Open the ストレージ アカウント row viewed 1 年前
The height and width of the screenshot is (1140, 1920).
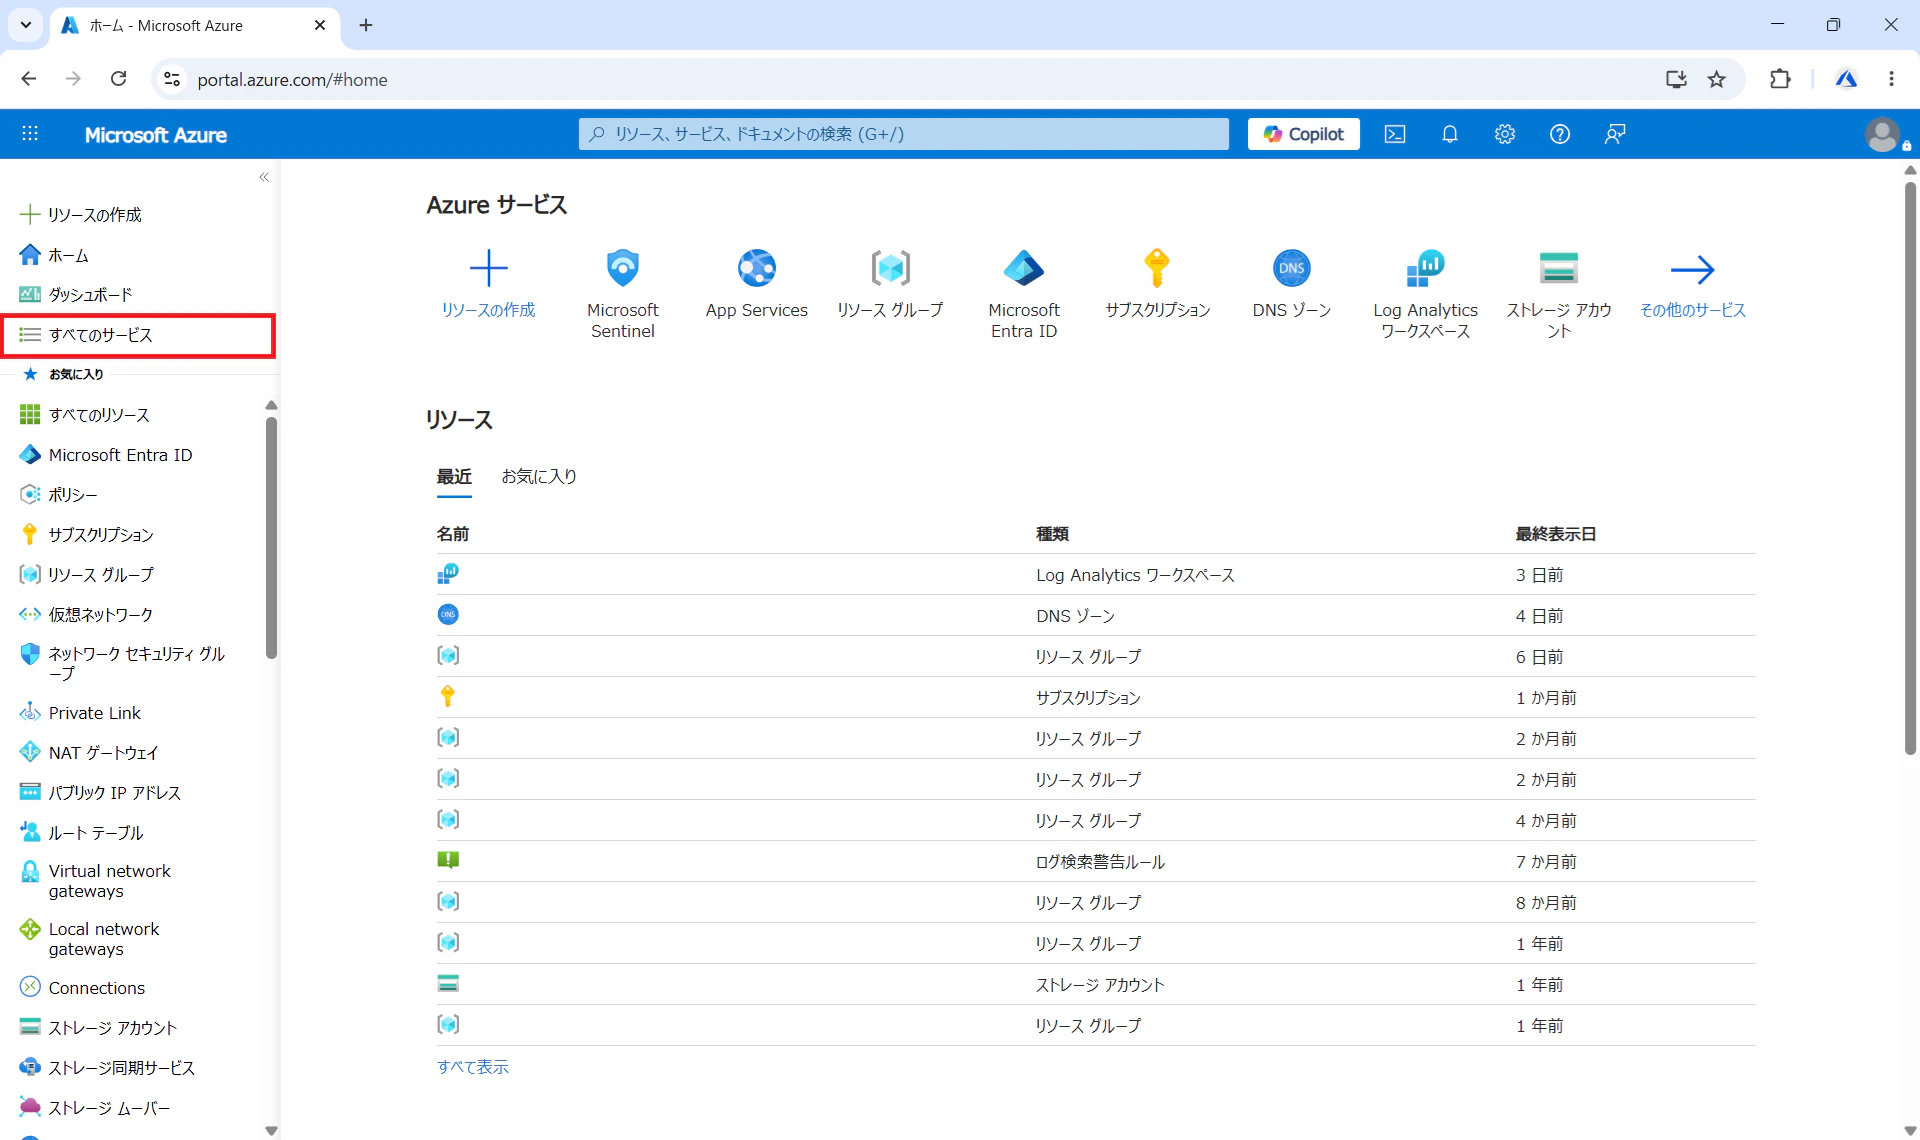tap(1096, 985)
